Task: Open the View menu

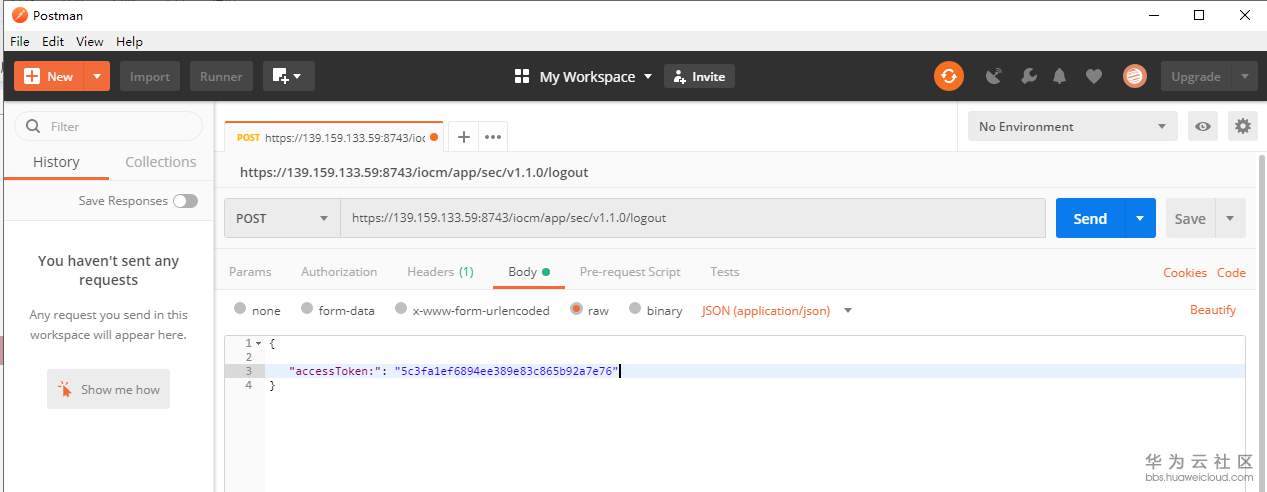Action: point(90,42)
